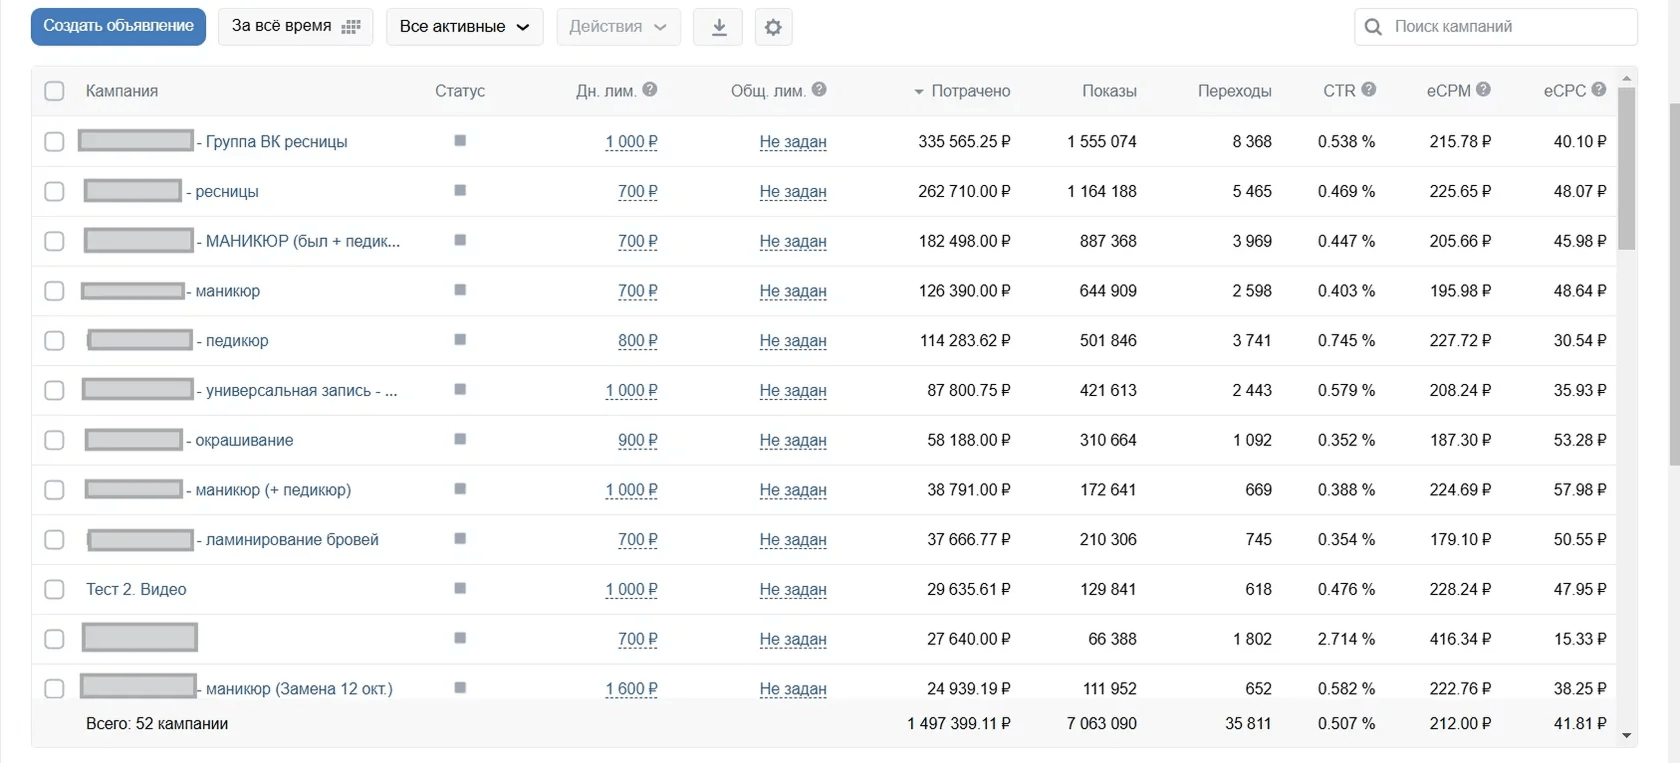Open the Действия actions dropdown
The width and height of the screenshot is (1680, 763).
[618, 27]
